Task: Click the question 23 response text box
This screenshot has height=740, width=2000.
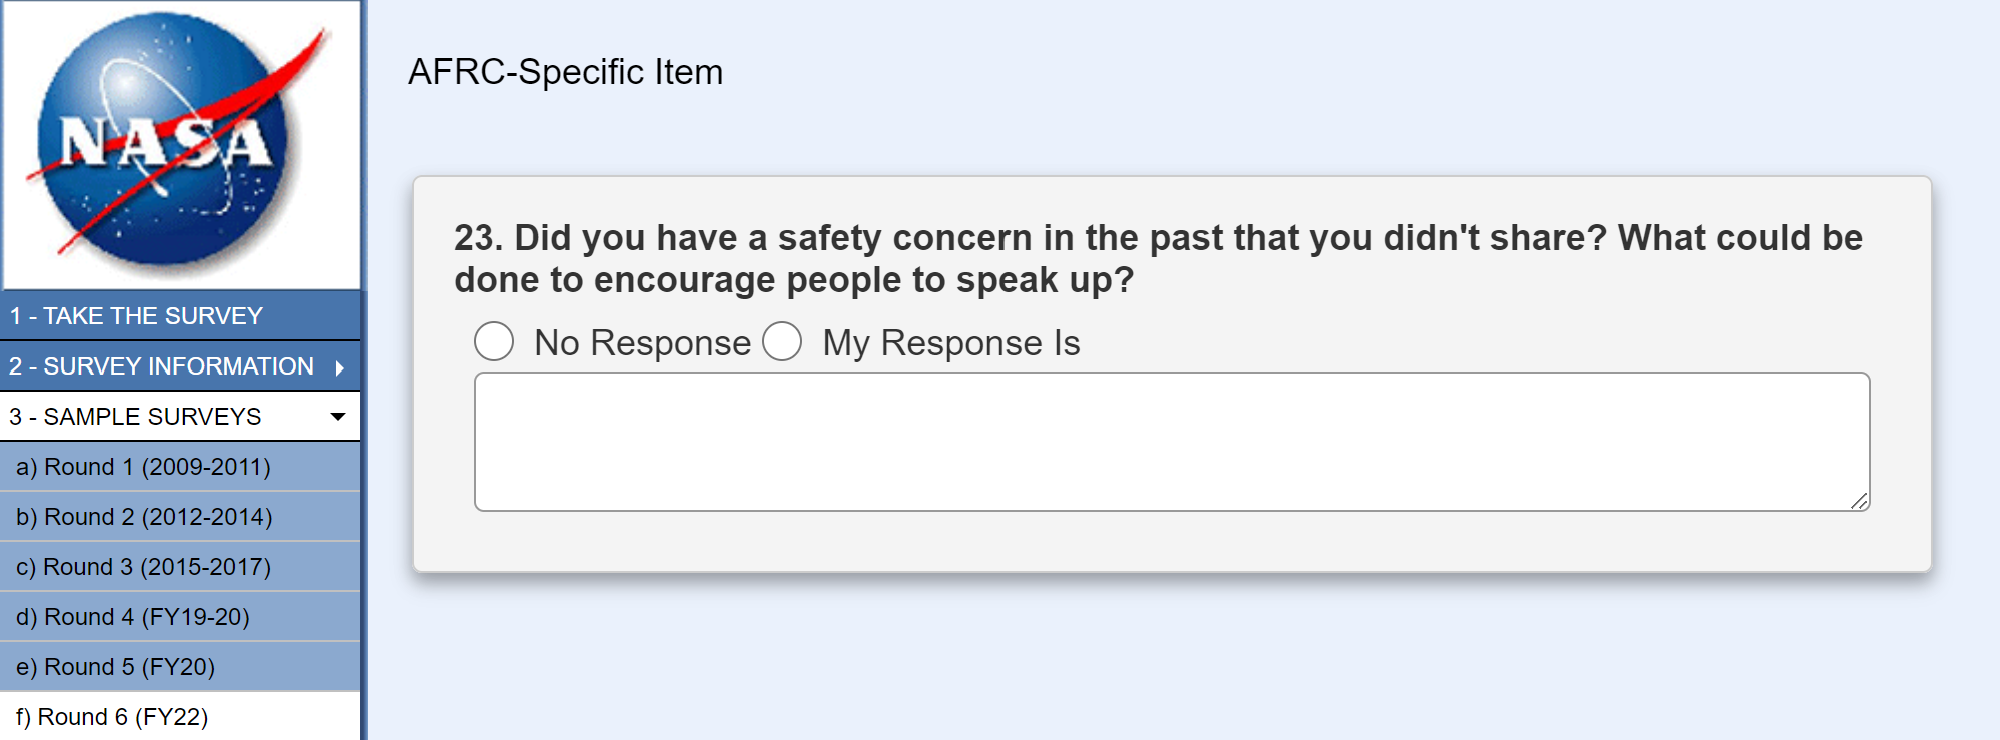Action: click(1171, 441)
